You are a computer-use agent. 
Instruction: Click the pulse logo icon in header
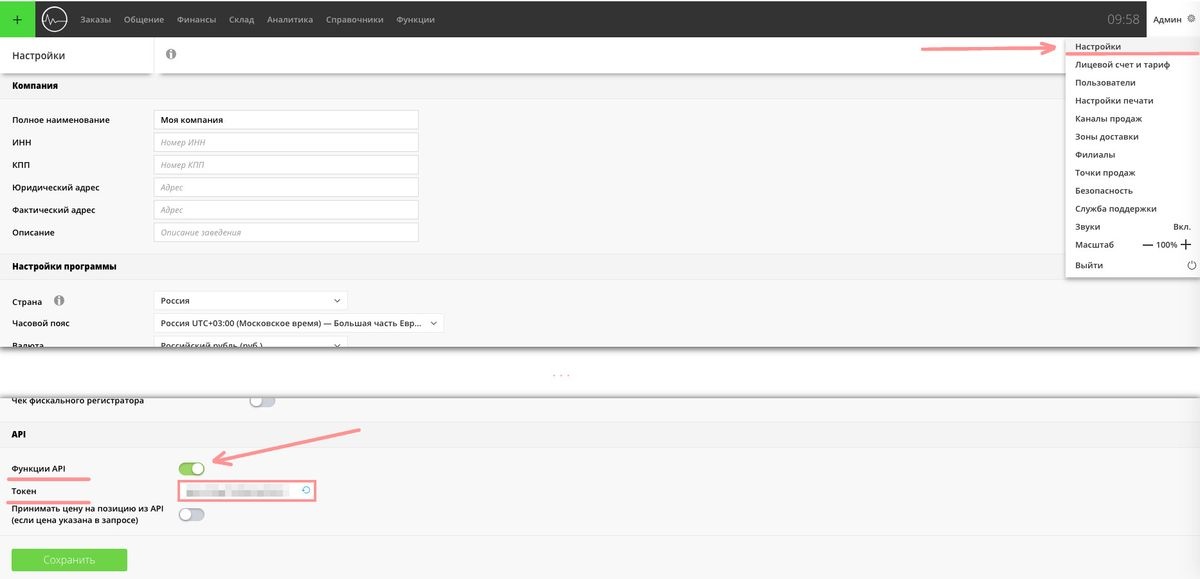51,19
